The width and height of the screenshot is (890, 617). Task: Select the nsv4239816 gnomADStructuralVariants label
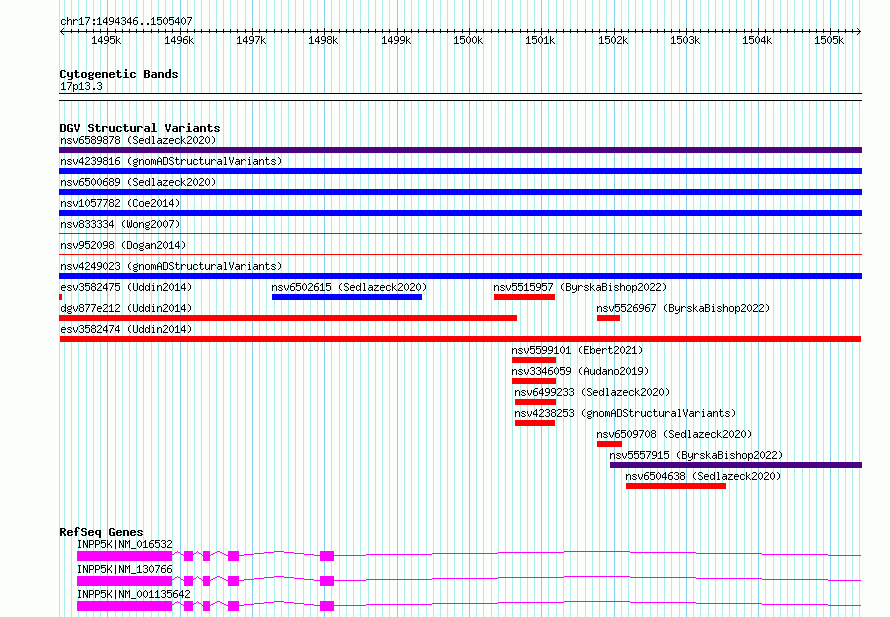(170, 161)
